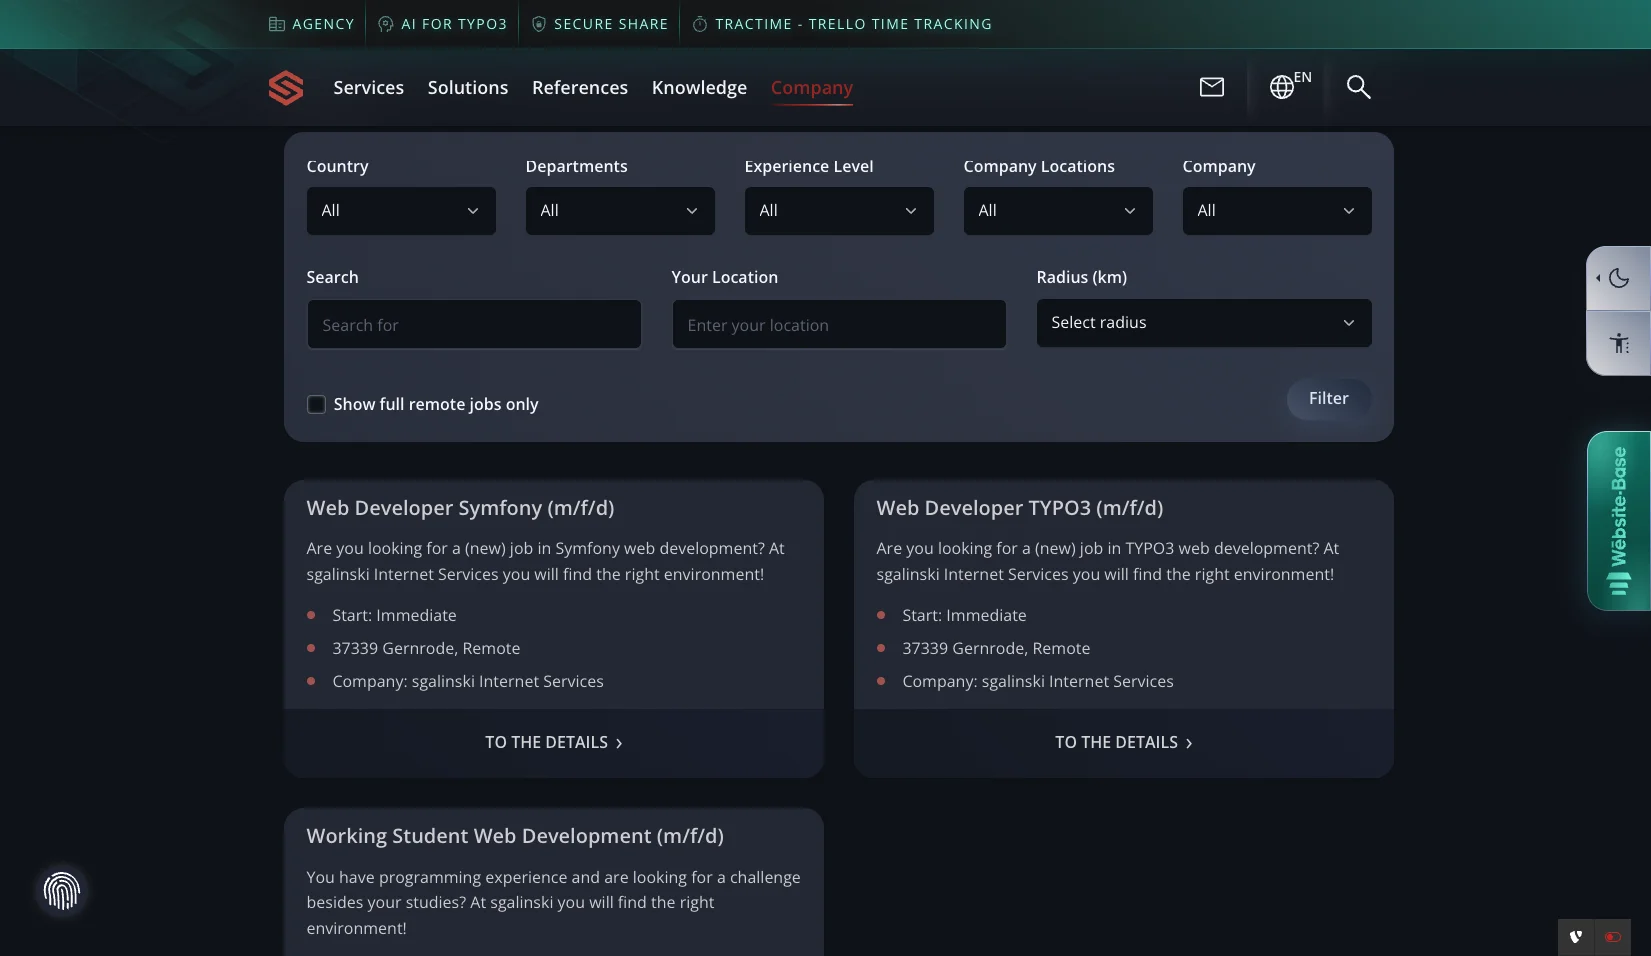The height and width of the screenshot is (956, 1651).
Task: Expand the Departments dropdown
Action: [x=620, y=211]
